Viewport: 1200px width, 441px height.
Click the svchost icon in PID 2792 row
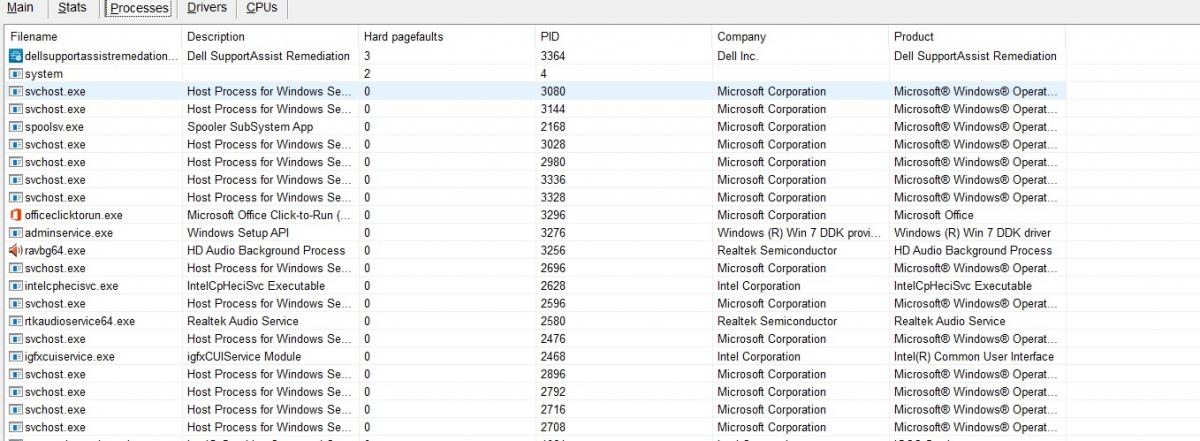(15, 392)
